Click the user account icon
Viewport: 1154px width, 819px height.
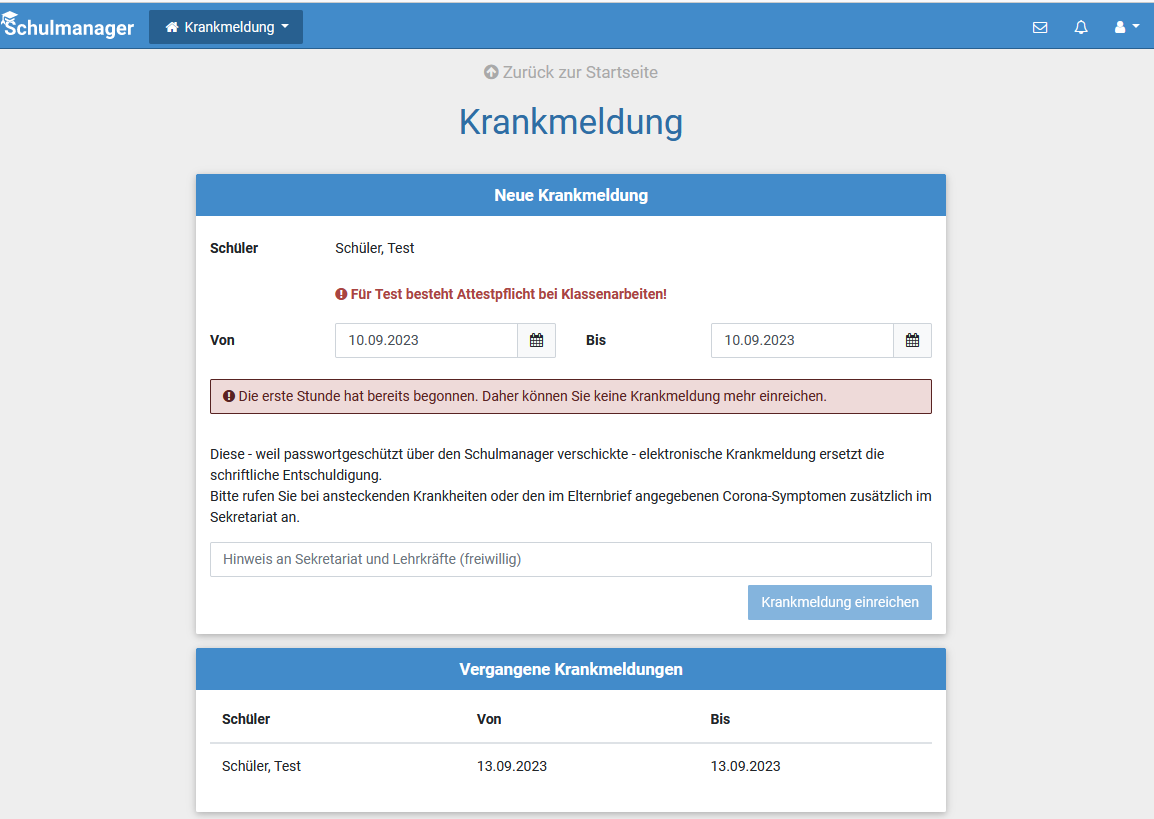(x=1120, y=28)
